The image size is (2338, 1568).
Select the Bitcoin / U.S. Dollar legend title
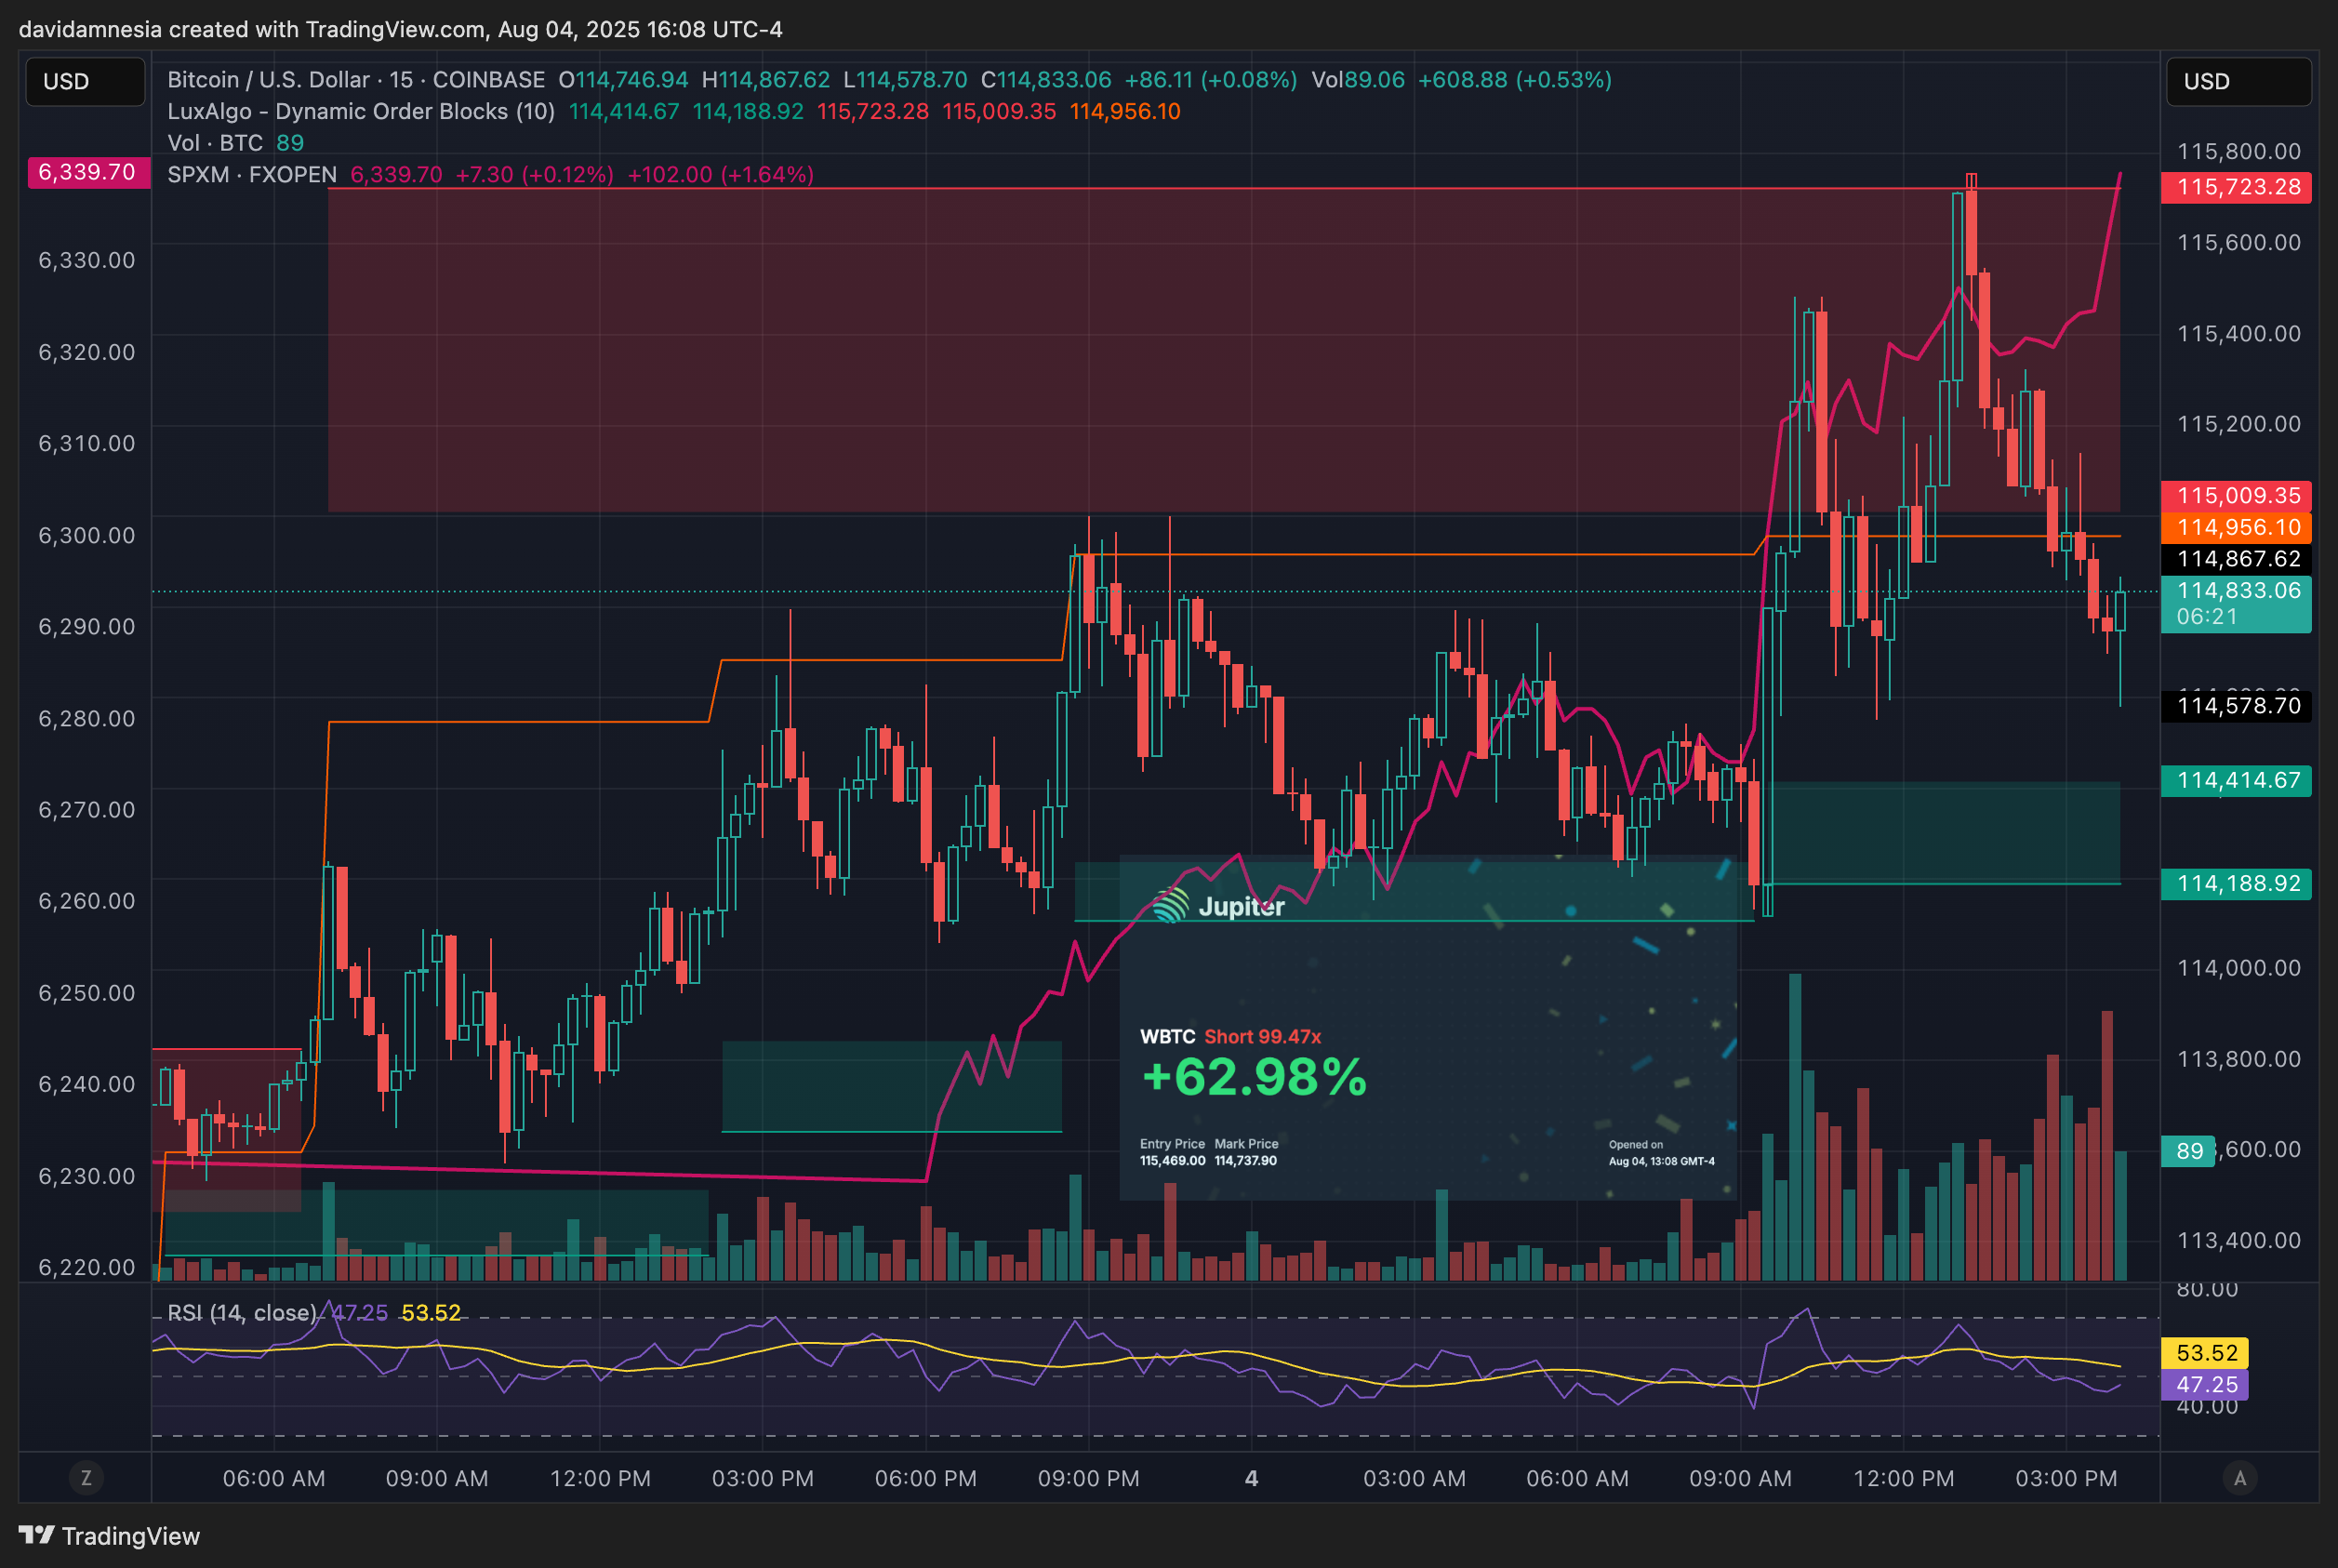click(x=356, y=80)
